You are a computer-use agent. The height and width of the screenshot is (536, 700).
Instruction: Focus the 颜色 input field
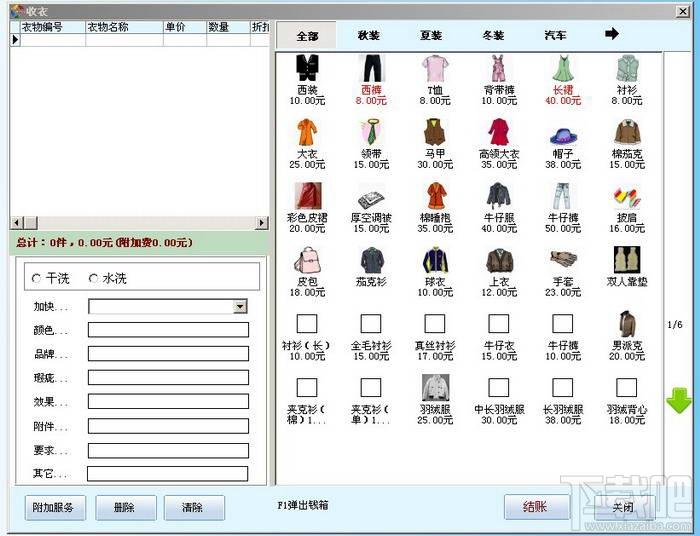[x=168, y=330]
